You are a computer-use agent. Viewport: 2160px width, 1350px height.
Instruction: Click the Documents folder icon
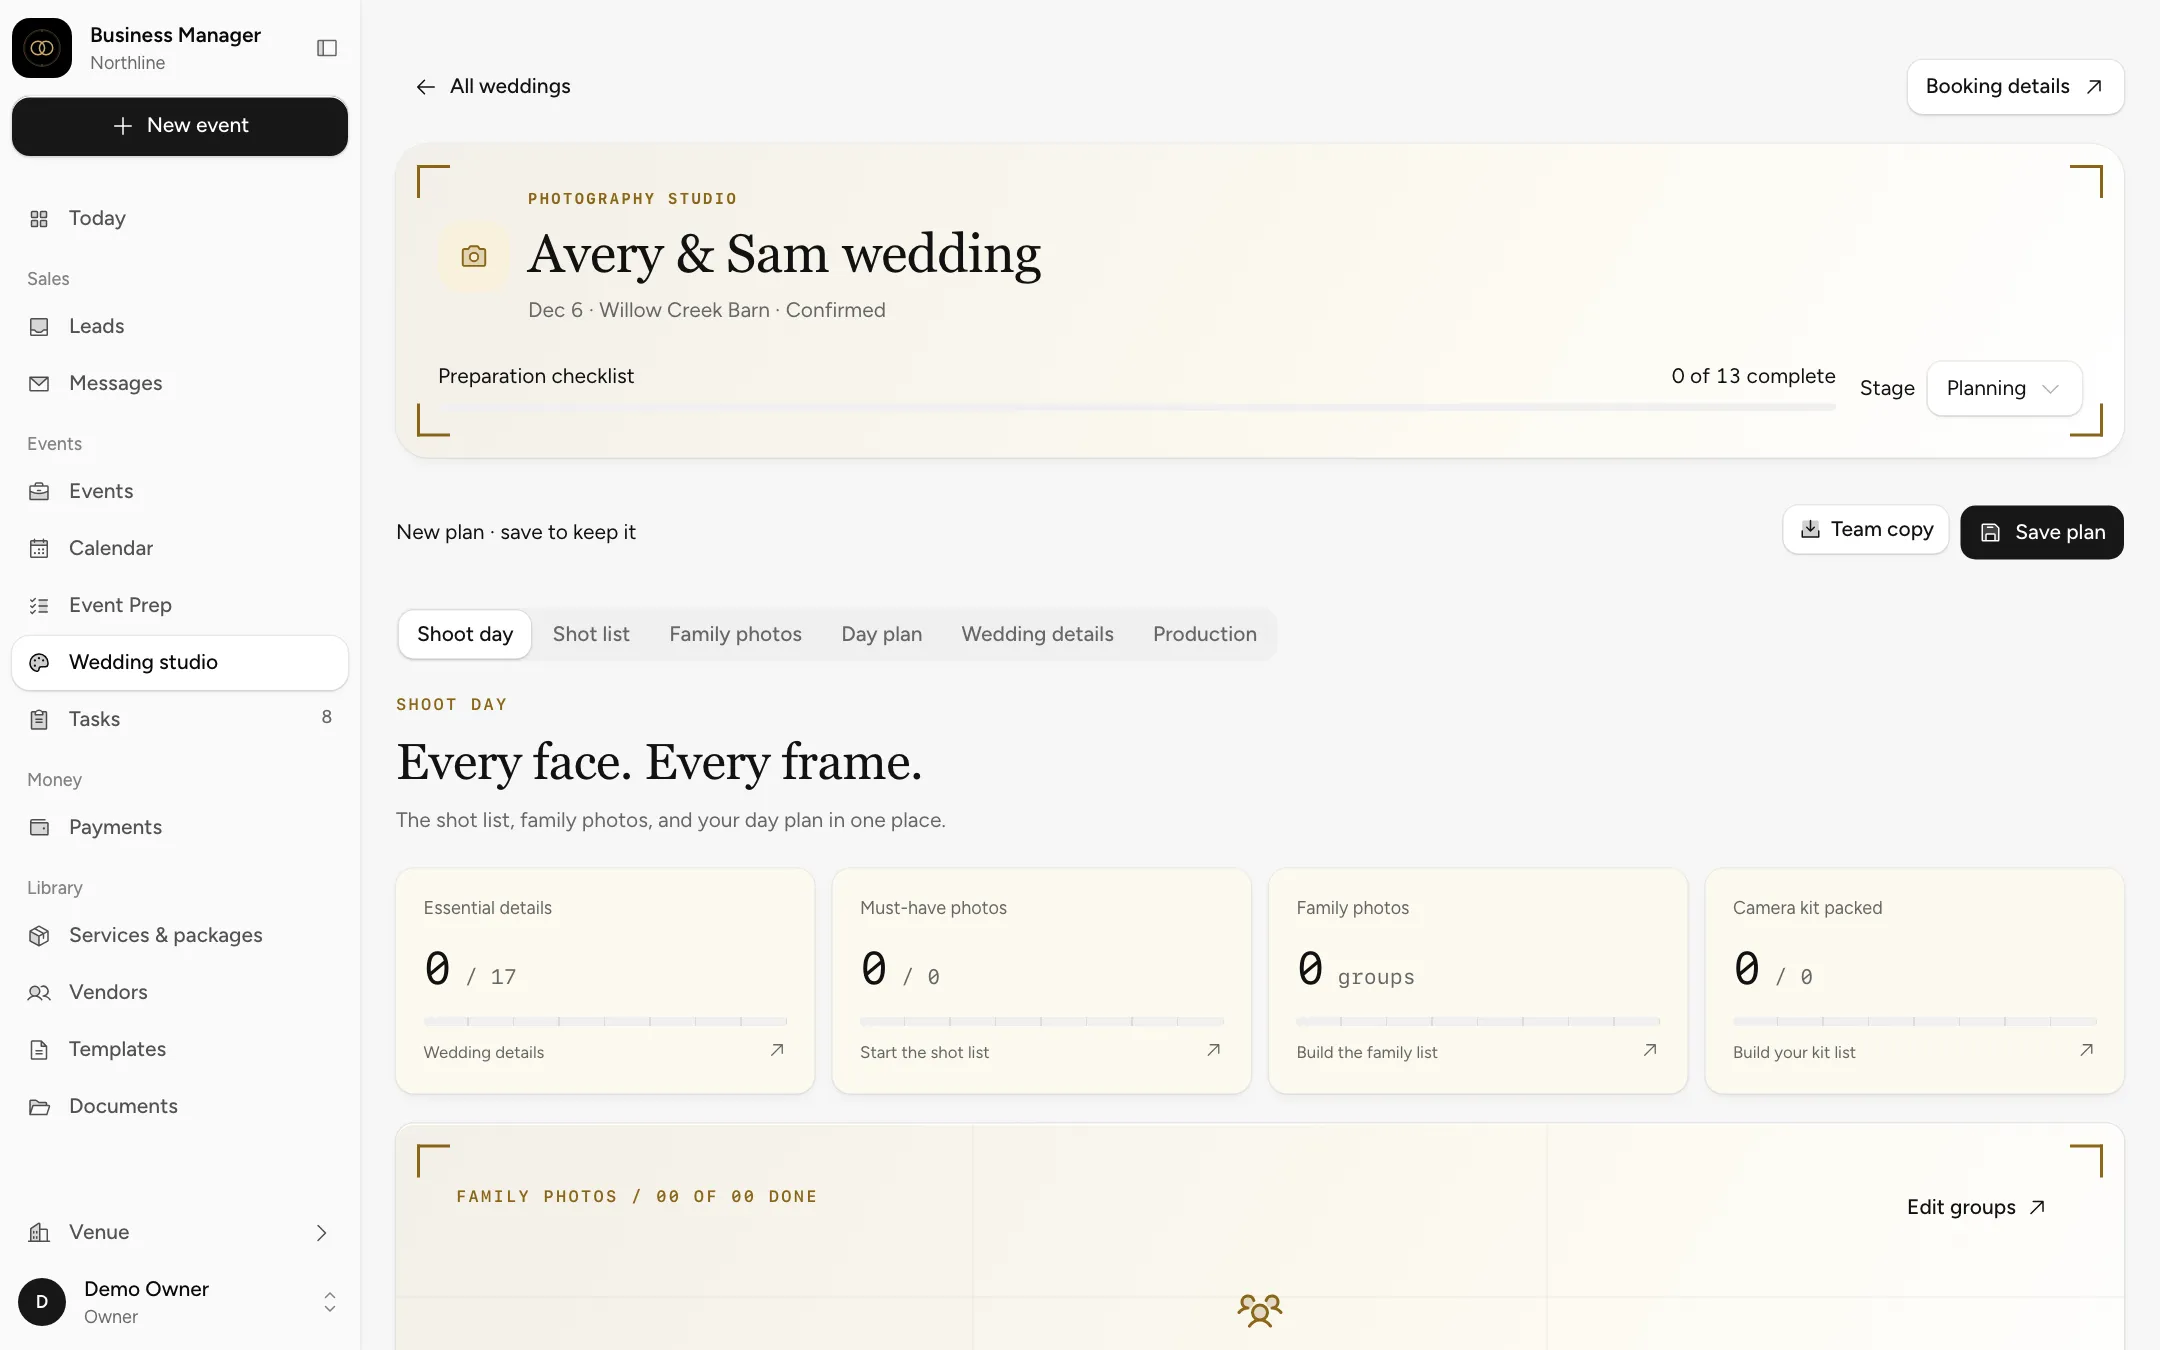pos(39,1106)
